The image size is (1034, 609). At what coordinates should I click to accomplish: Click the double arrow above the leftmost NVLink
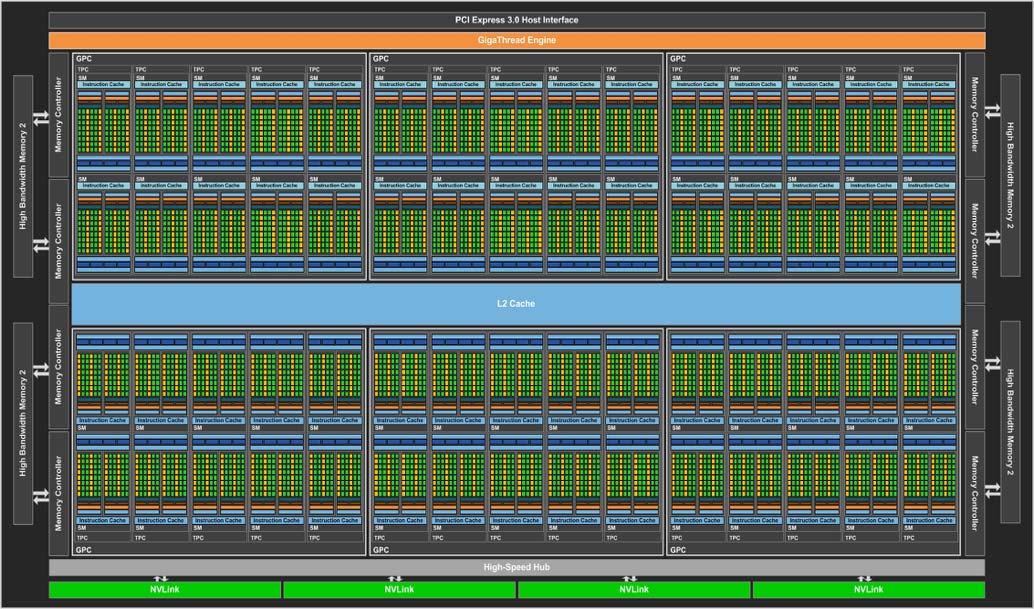coord(161,578)
